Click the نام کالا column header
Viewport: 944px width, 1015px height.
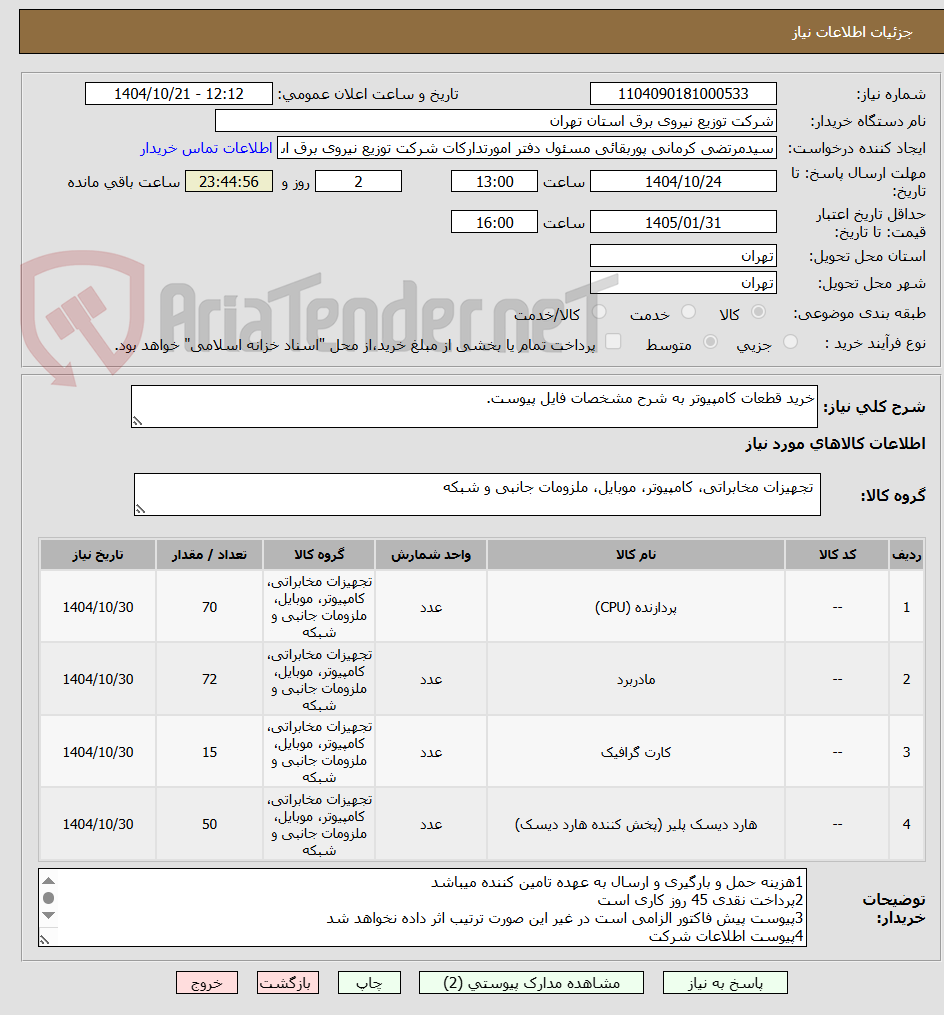636,555
